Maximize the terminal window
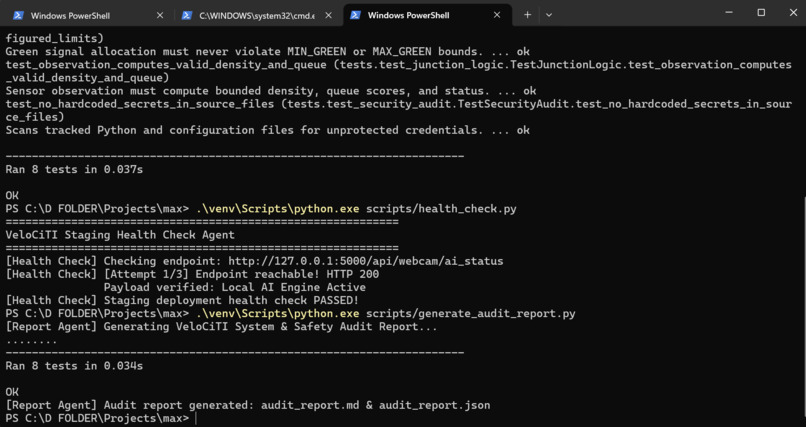806x427 pixels. (761, 13)
